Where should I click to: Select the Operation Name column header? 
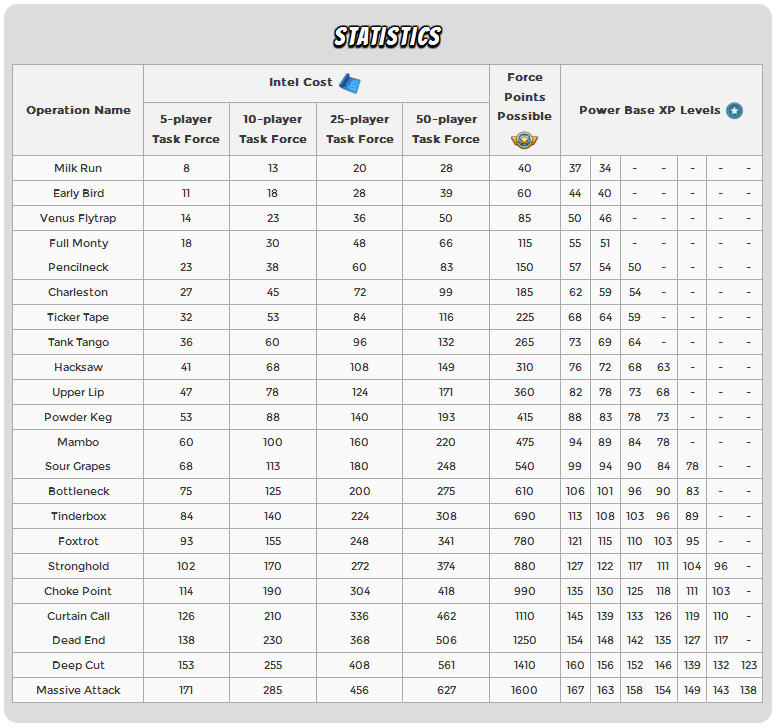pos(78,110)
